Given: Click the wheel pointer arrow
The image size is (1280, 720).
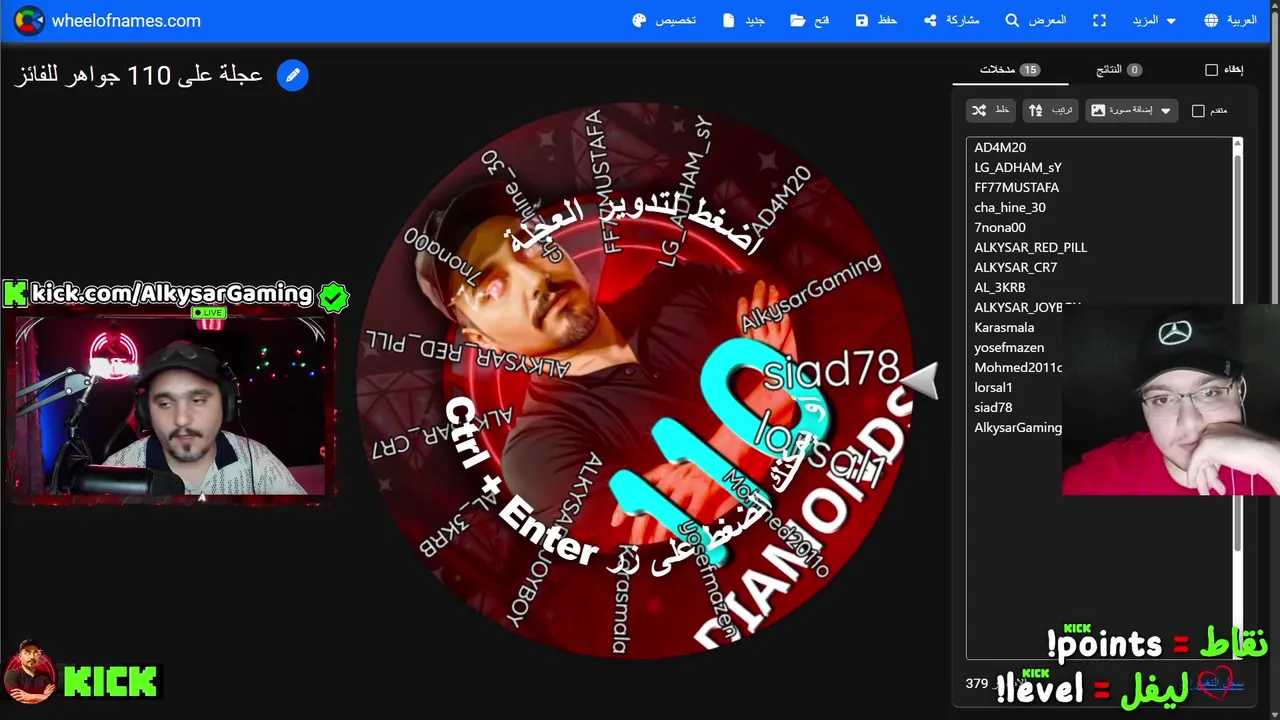Looking at the screenshot, I should 921,380.
